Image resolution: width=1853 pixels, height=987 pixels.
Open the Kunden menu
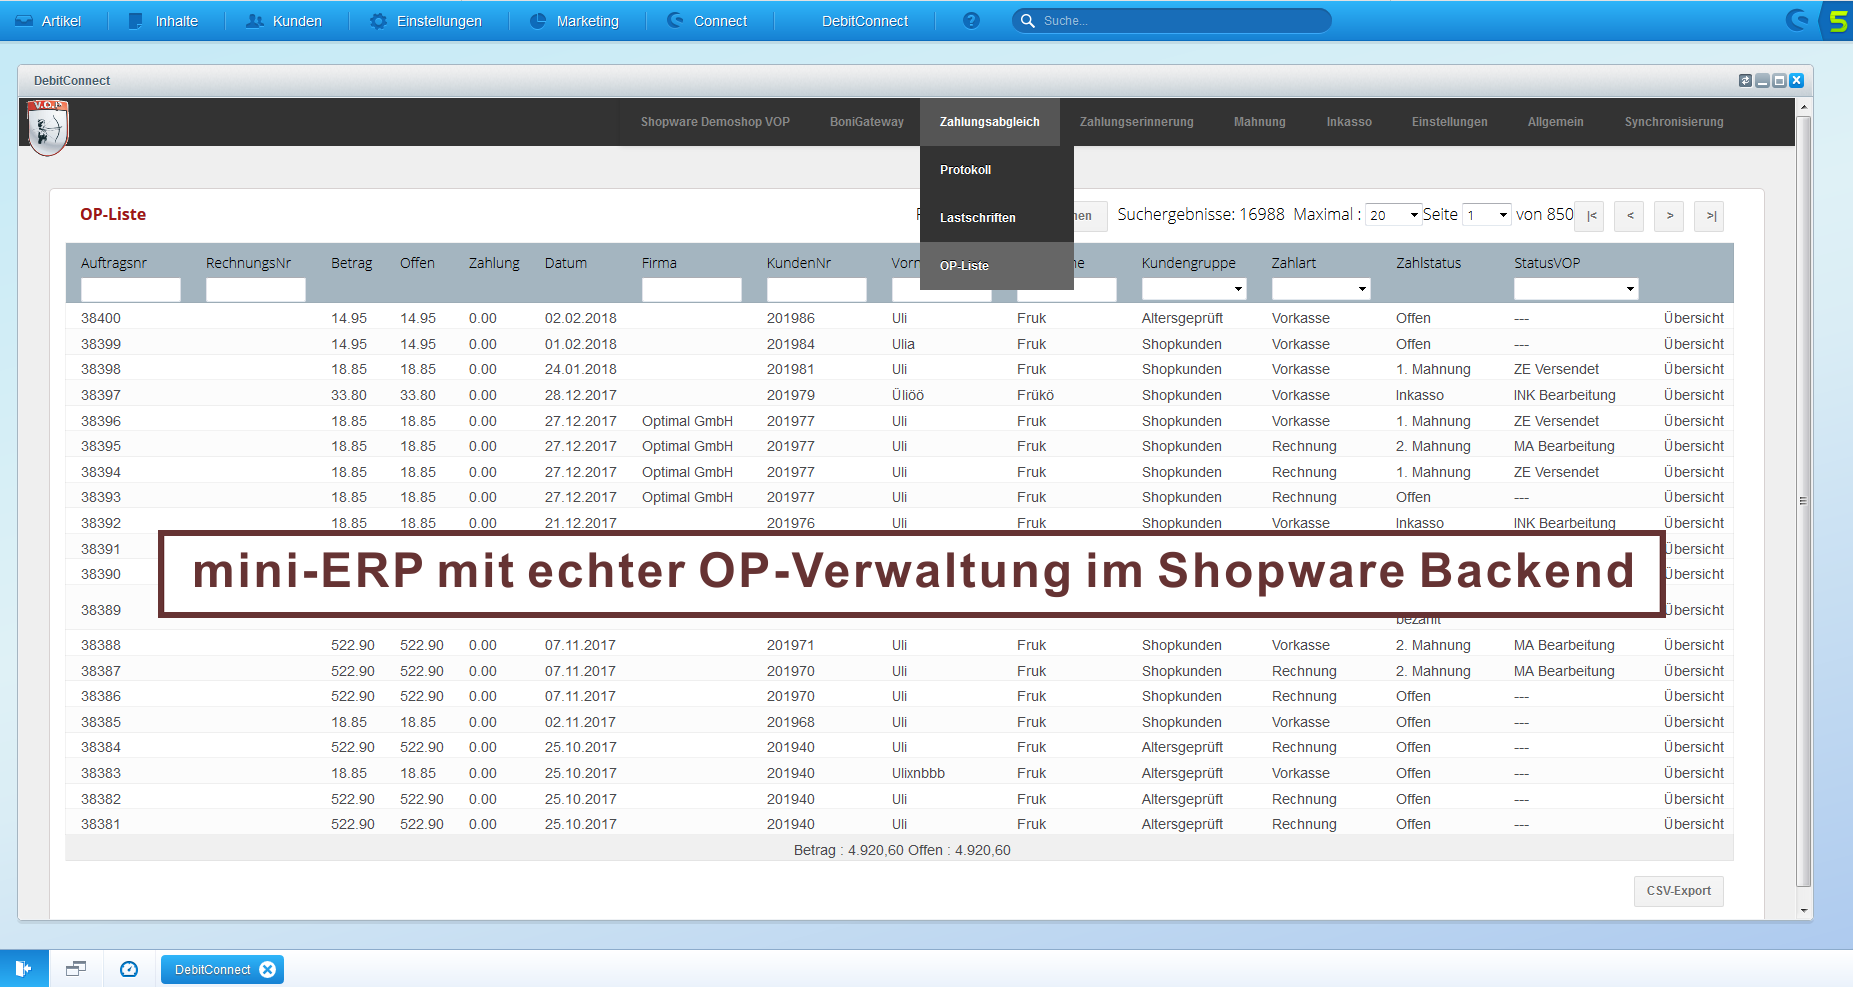tap(285, 21)
